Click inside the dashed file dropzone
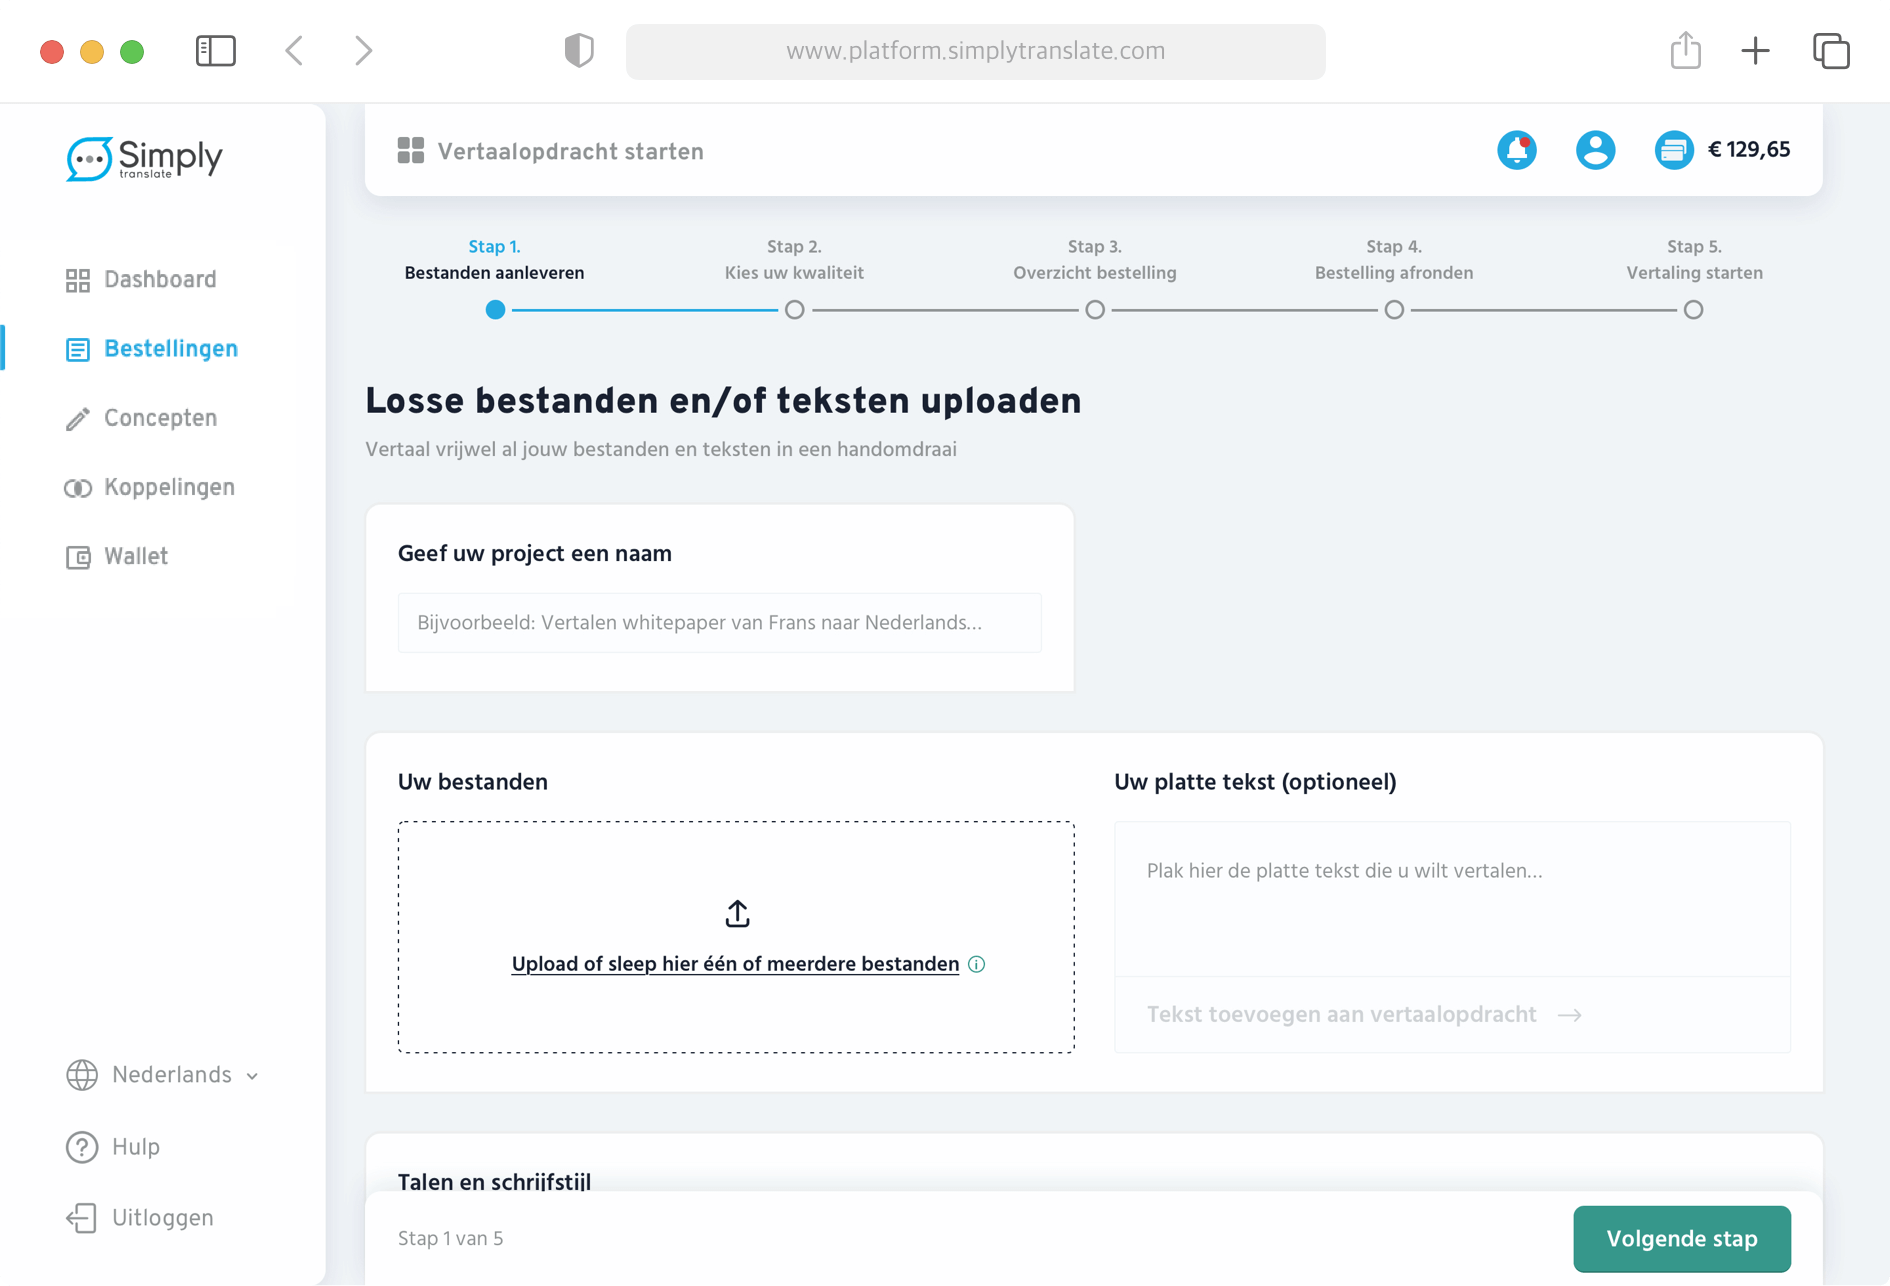Viewport: 1890px width, 1286px height. [737, 937]
